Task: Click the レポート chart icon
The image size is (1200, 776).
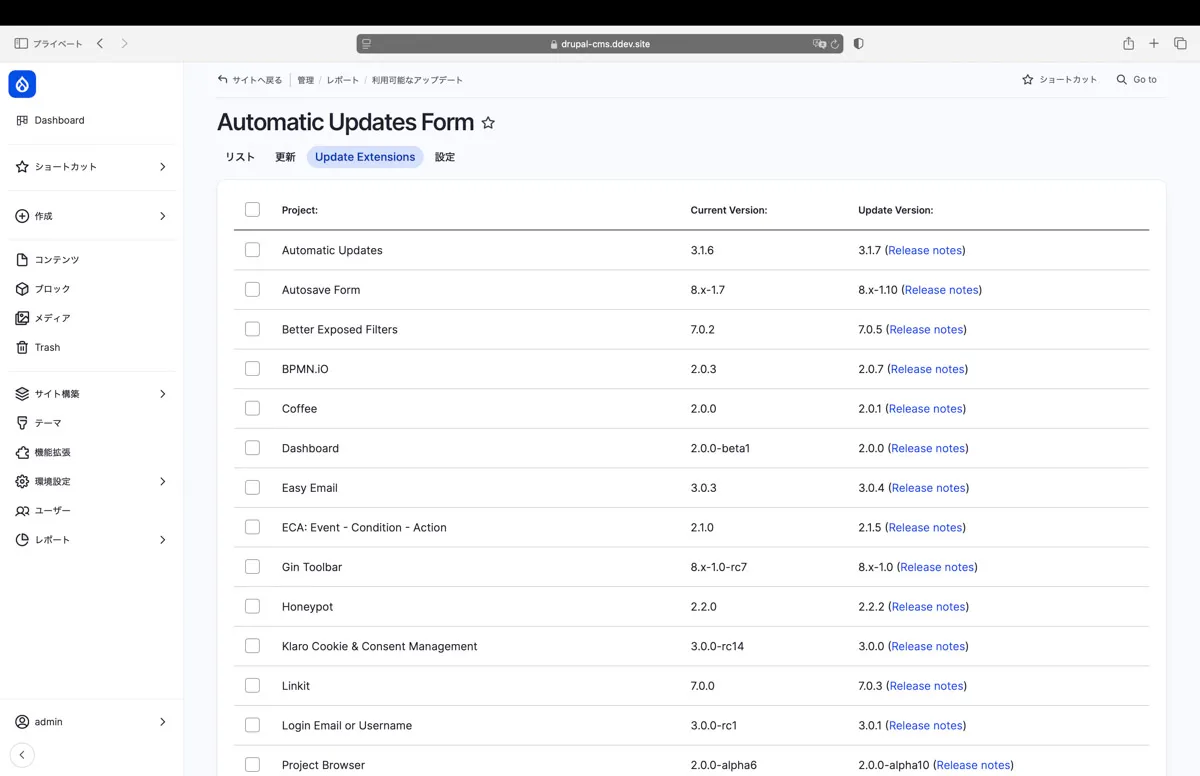Action: pyautogui.click(x=22, y=540)
